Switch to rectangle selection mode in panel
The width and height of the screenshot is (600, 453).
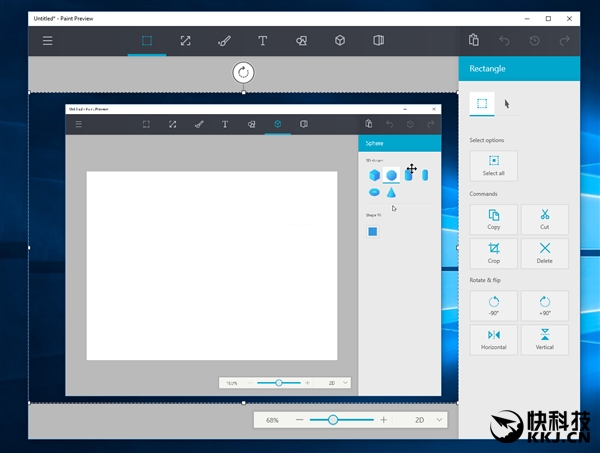pyautogui.click(x=482, y=103)
